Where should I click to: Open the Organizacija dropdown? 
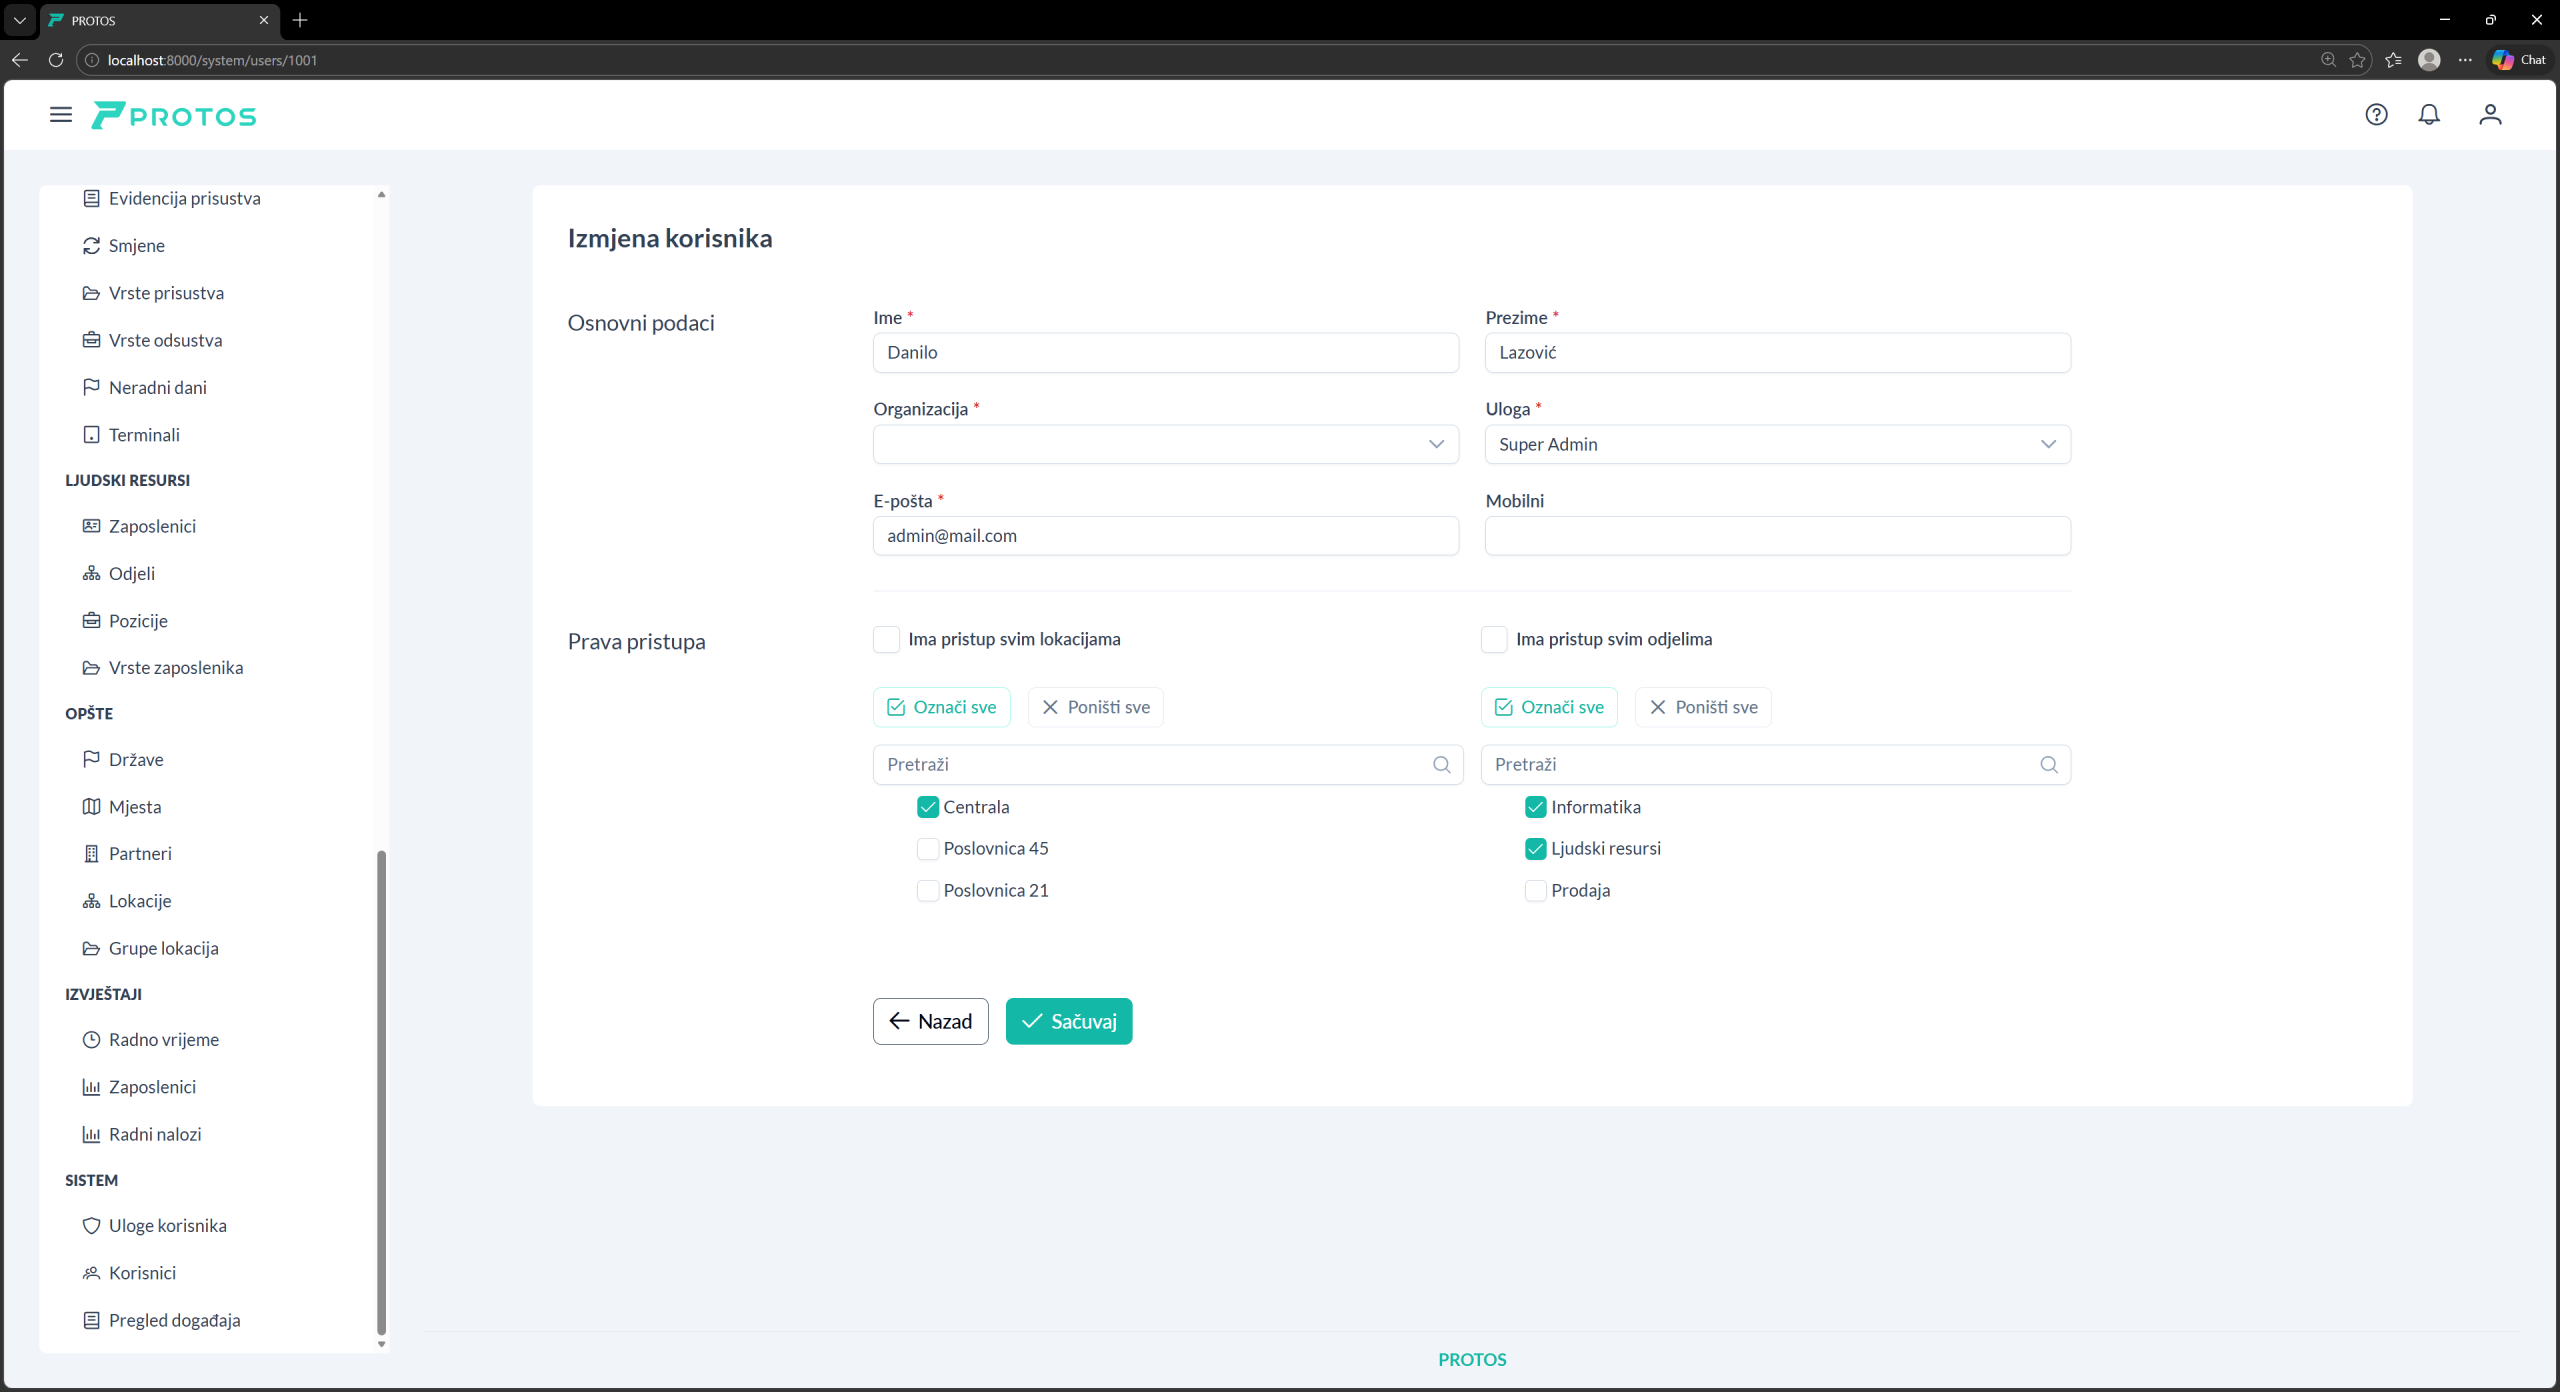[x=1165, y=444]
